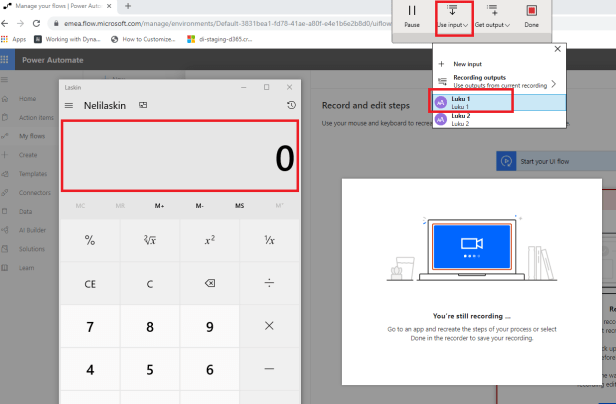Click Done to stop recording
The height and width of the screenshot is (404, 616).
click(532, 17)
